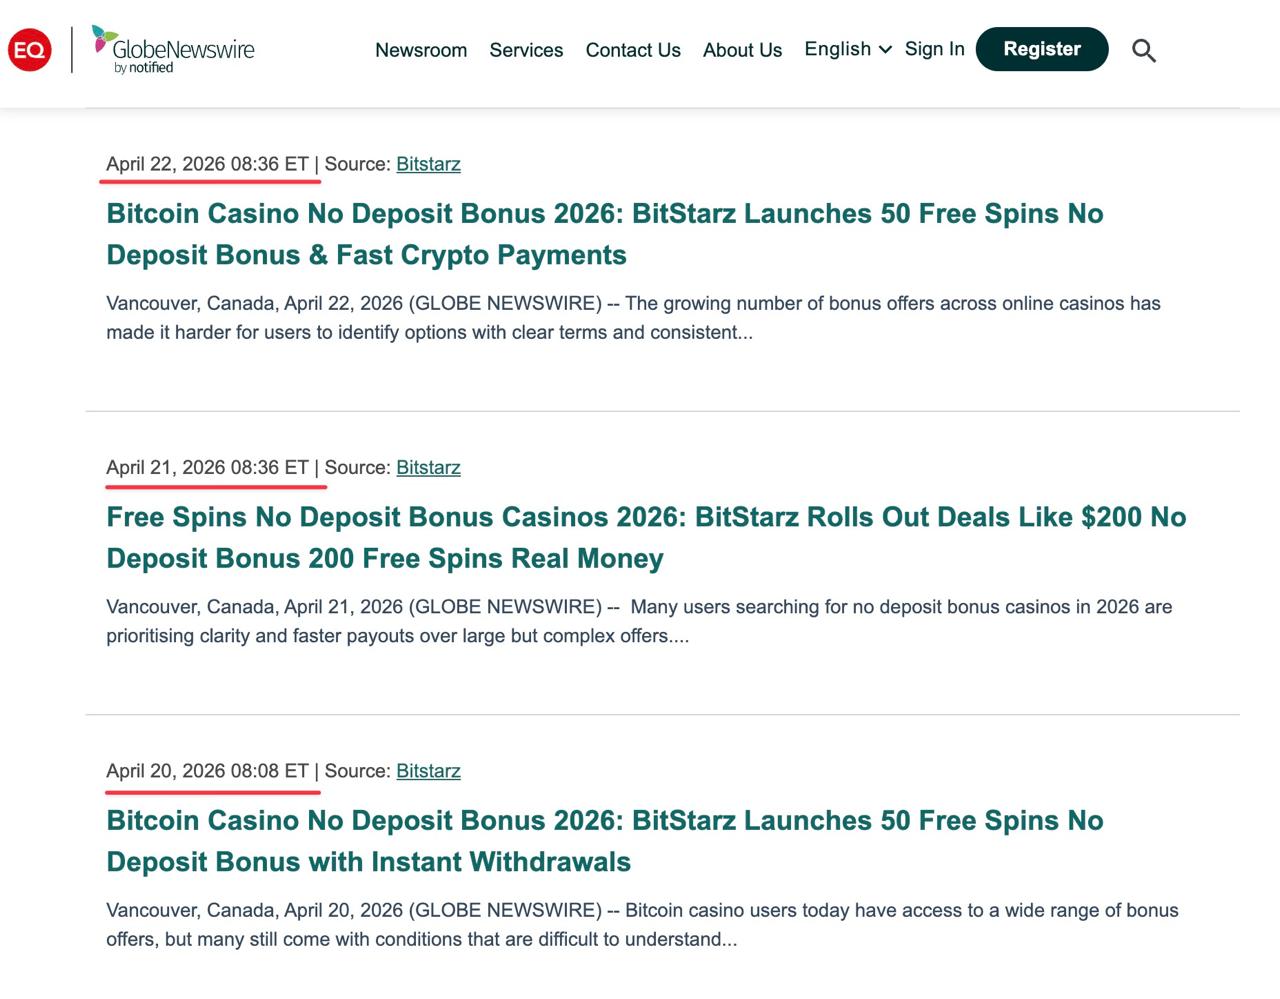Viewport: 1280px width, 999px height.
Task: Go to the Services menu item
Action: [526, 50]
